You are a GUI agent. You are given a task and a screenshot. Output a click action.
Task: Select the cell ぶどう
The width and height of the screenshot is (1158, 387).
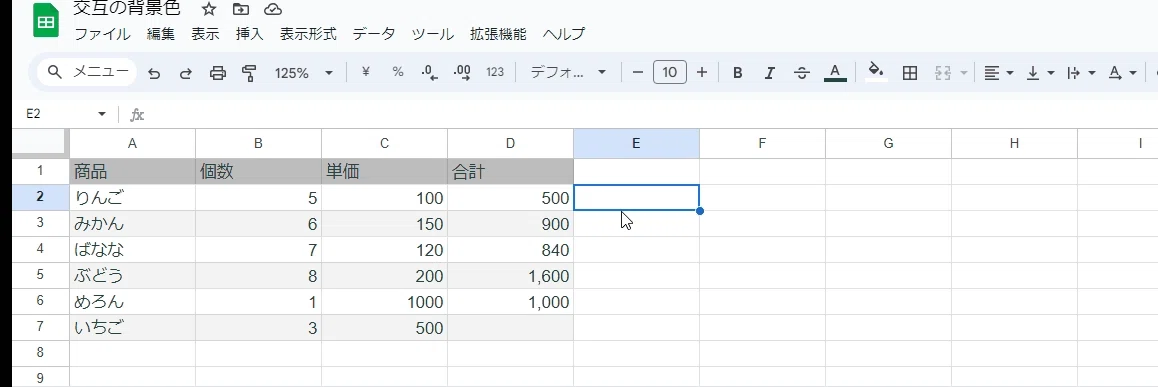pyautogui.click(x=133, y=275)
